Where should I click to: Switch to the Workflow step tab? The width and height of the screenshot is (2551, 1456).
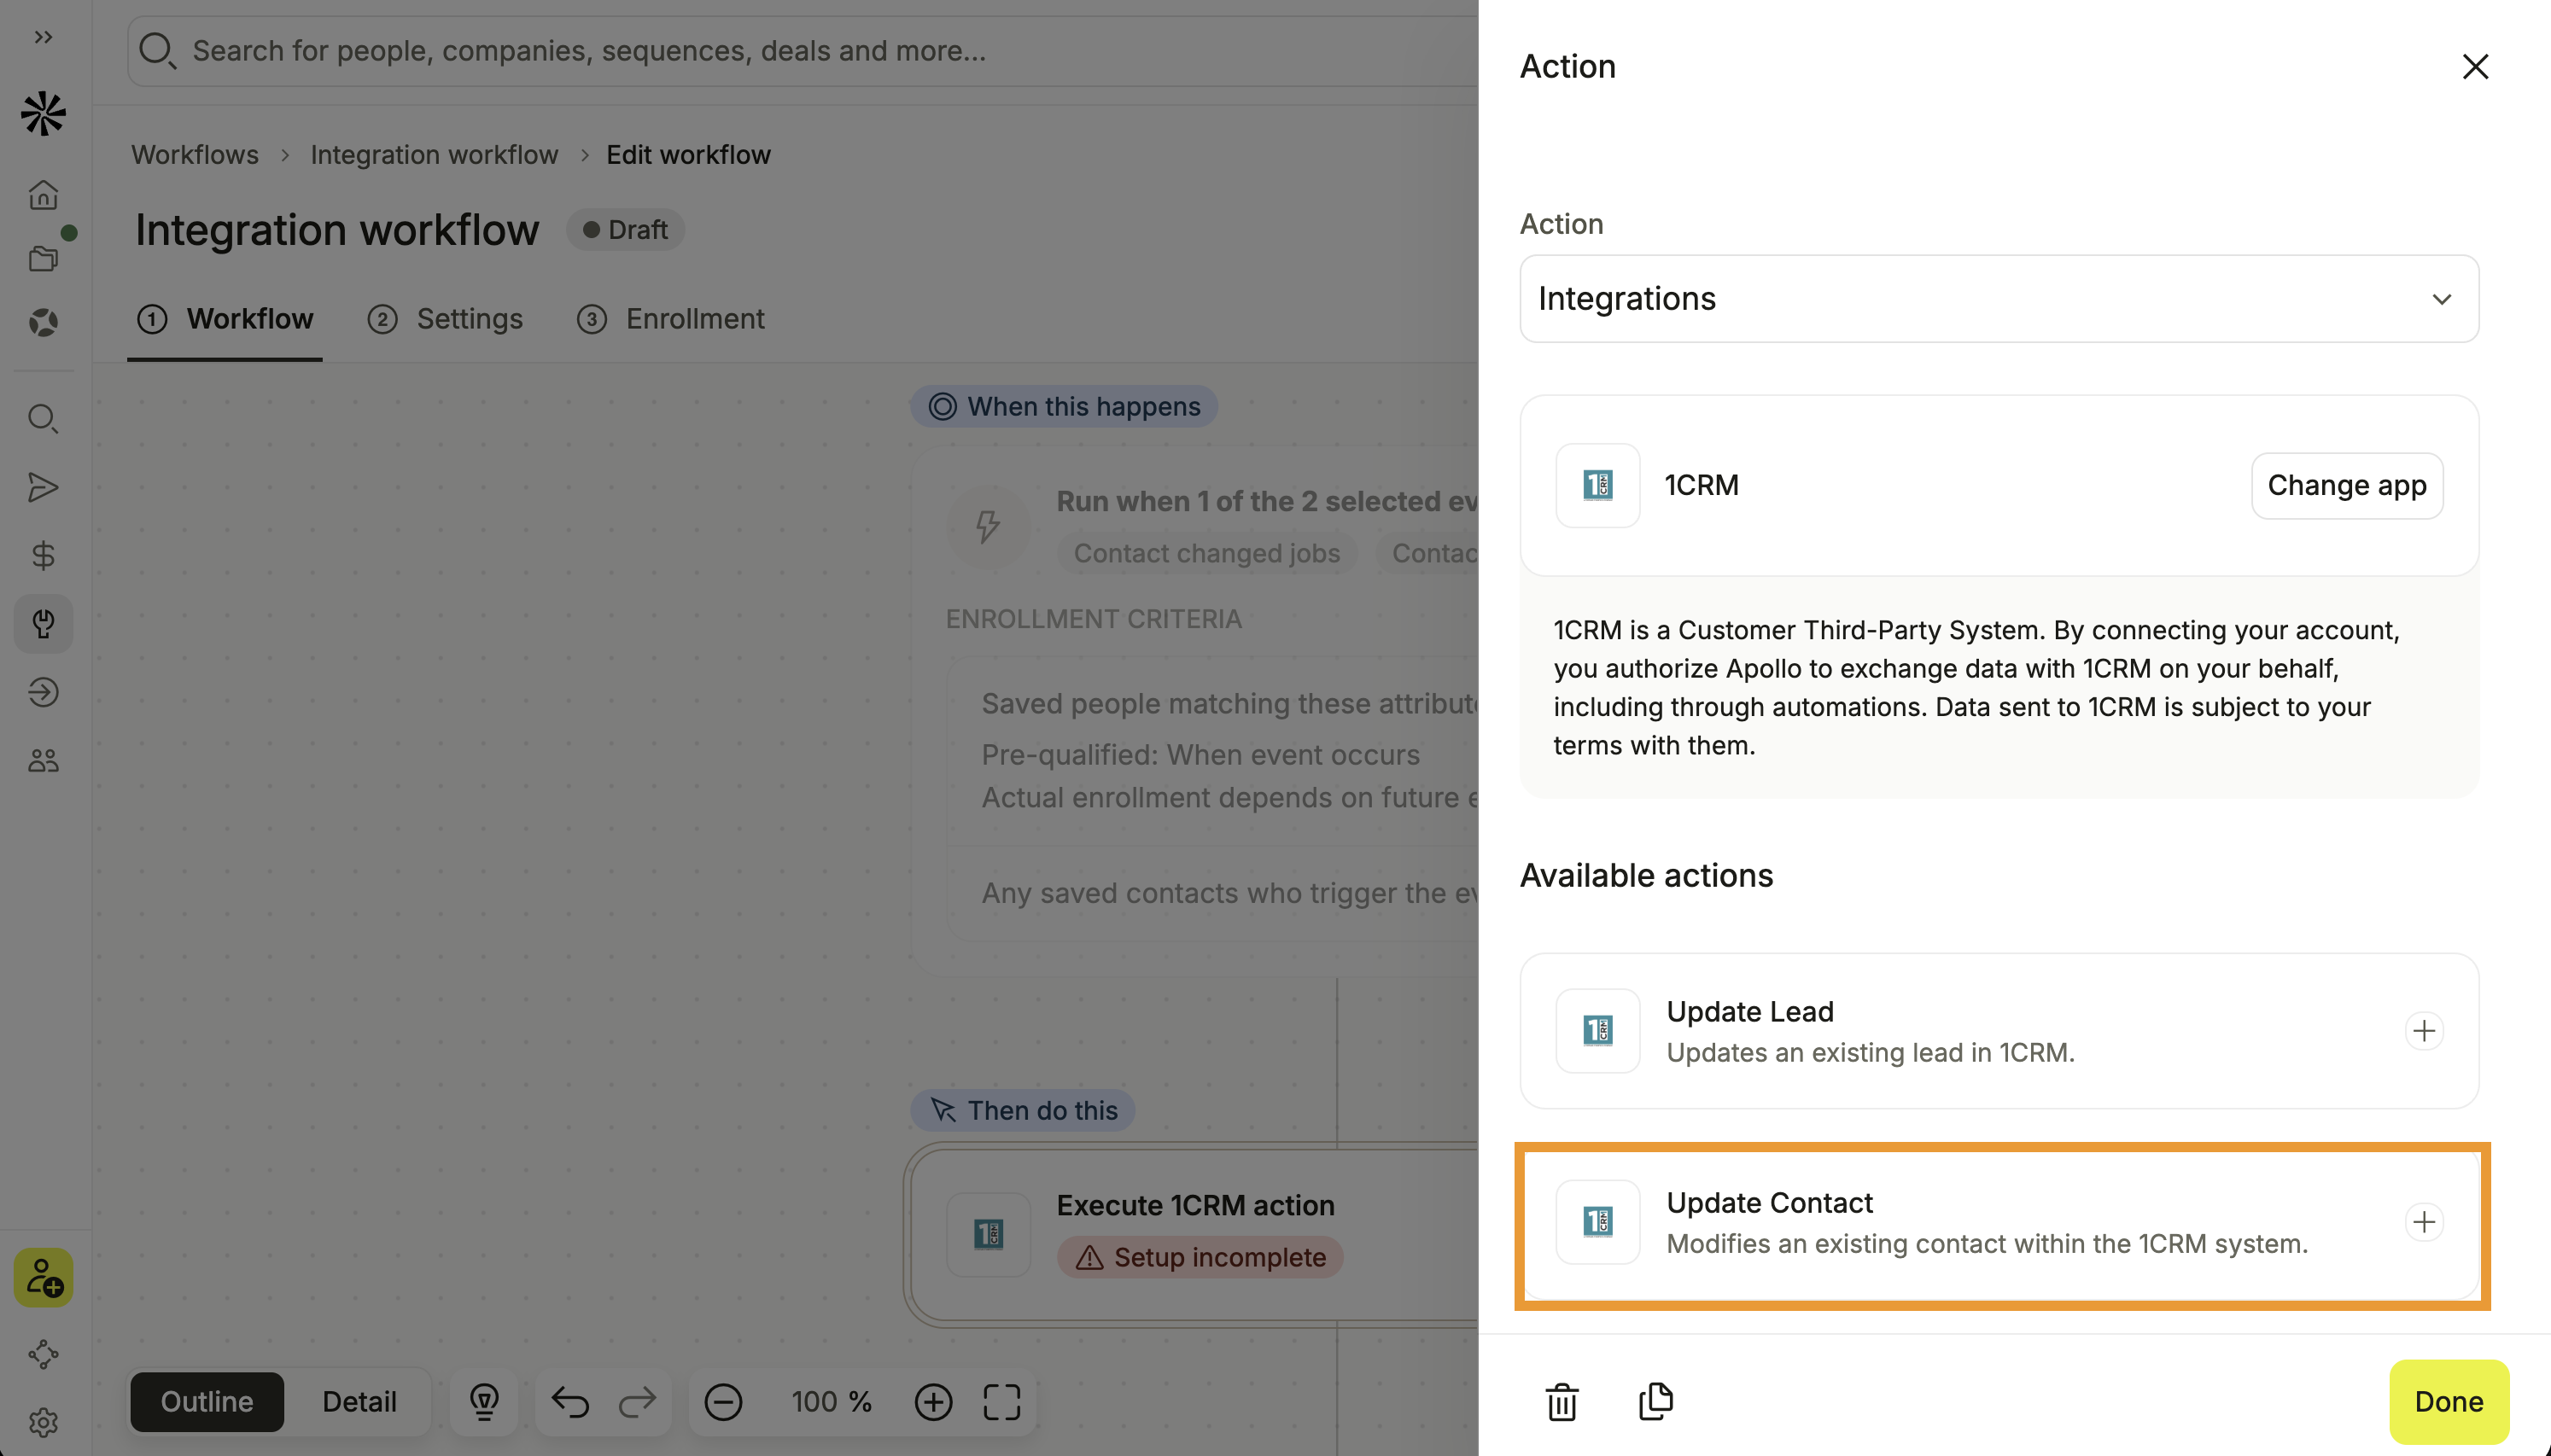(x=225, y=319)
